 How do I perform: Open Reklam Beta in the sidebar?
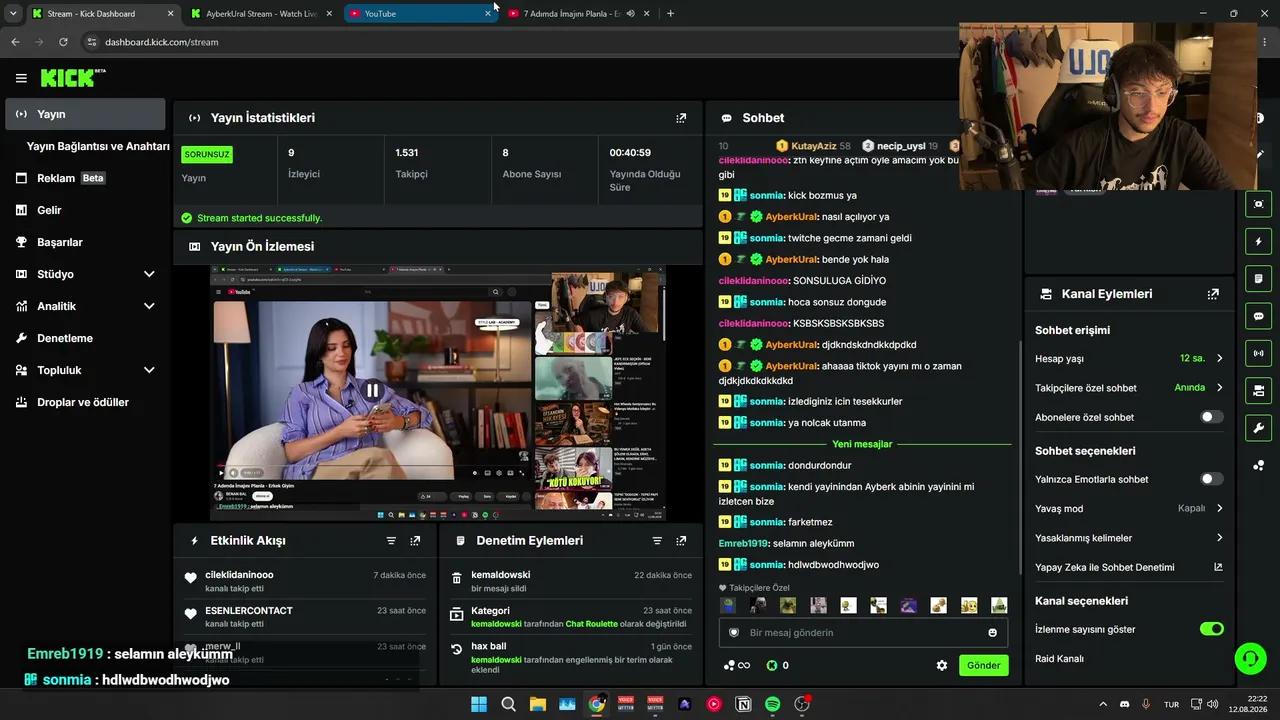click(x=85, y=178)
